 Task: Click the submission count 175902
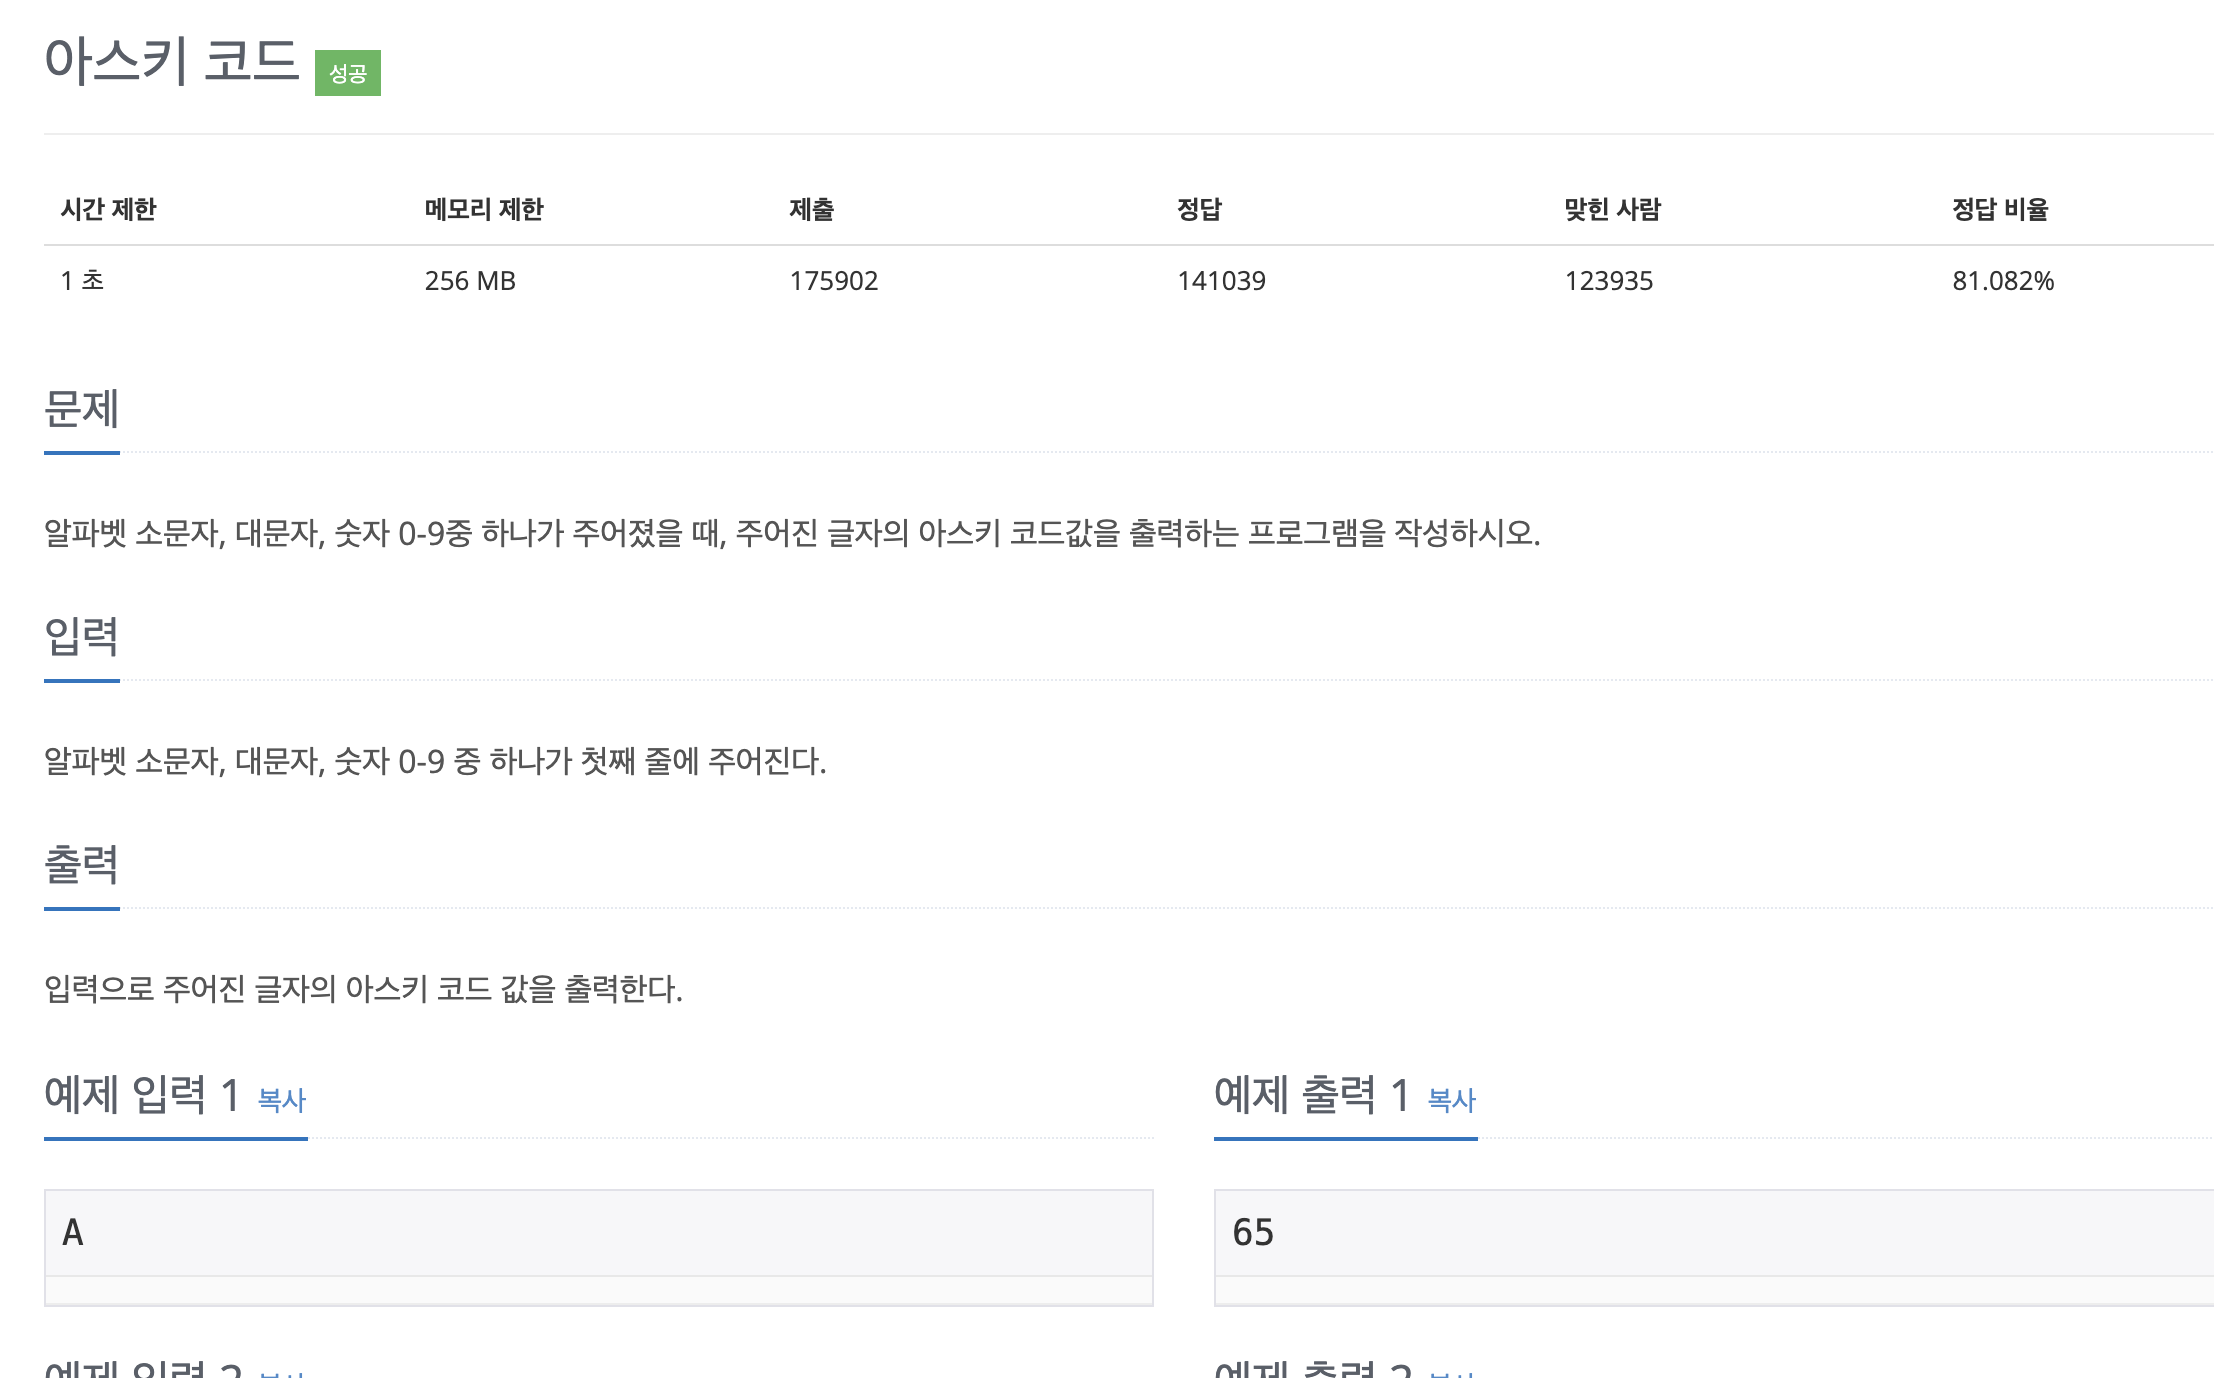point(833,281)
